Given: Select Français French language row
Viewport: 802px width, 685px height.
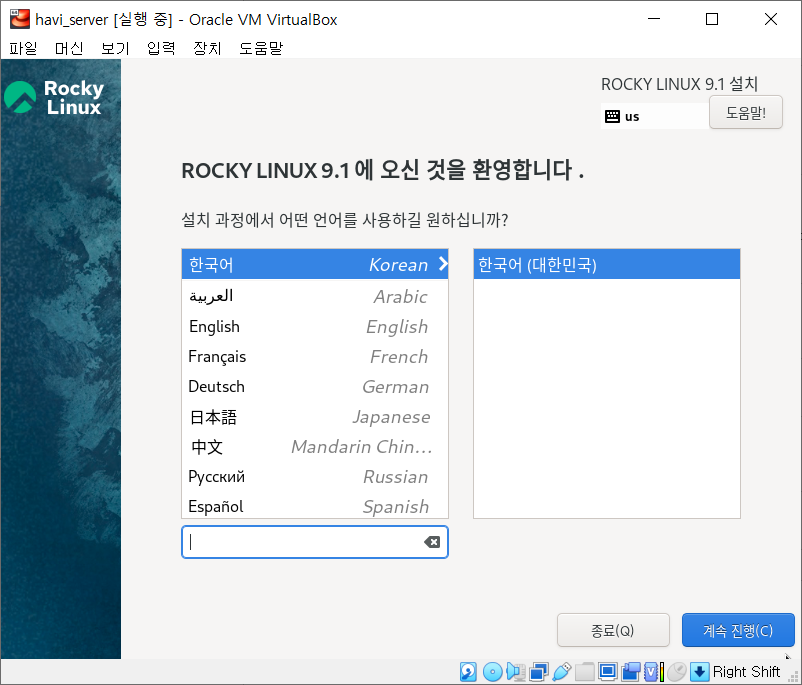Looking at the screenshot, I should coord(315,357).
